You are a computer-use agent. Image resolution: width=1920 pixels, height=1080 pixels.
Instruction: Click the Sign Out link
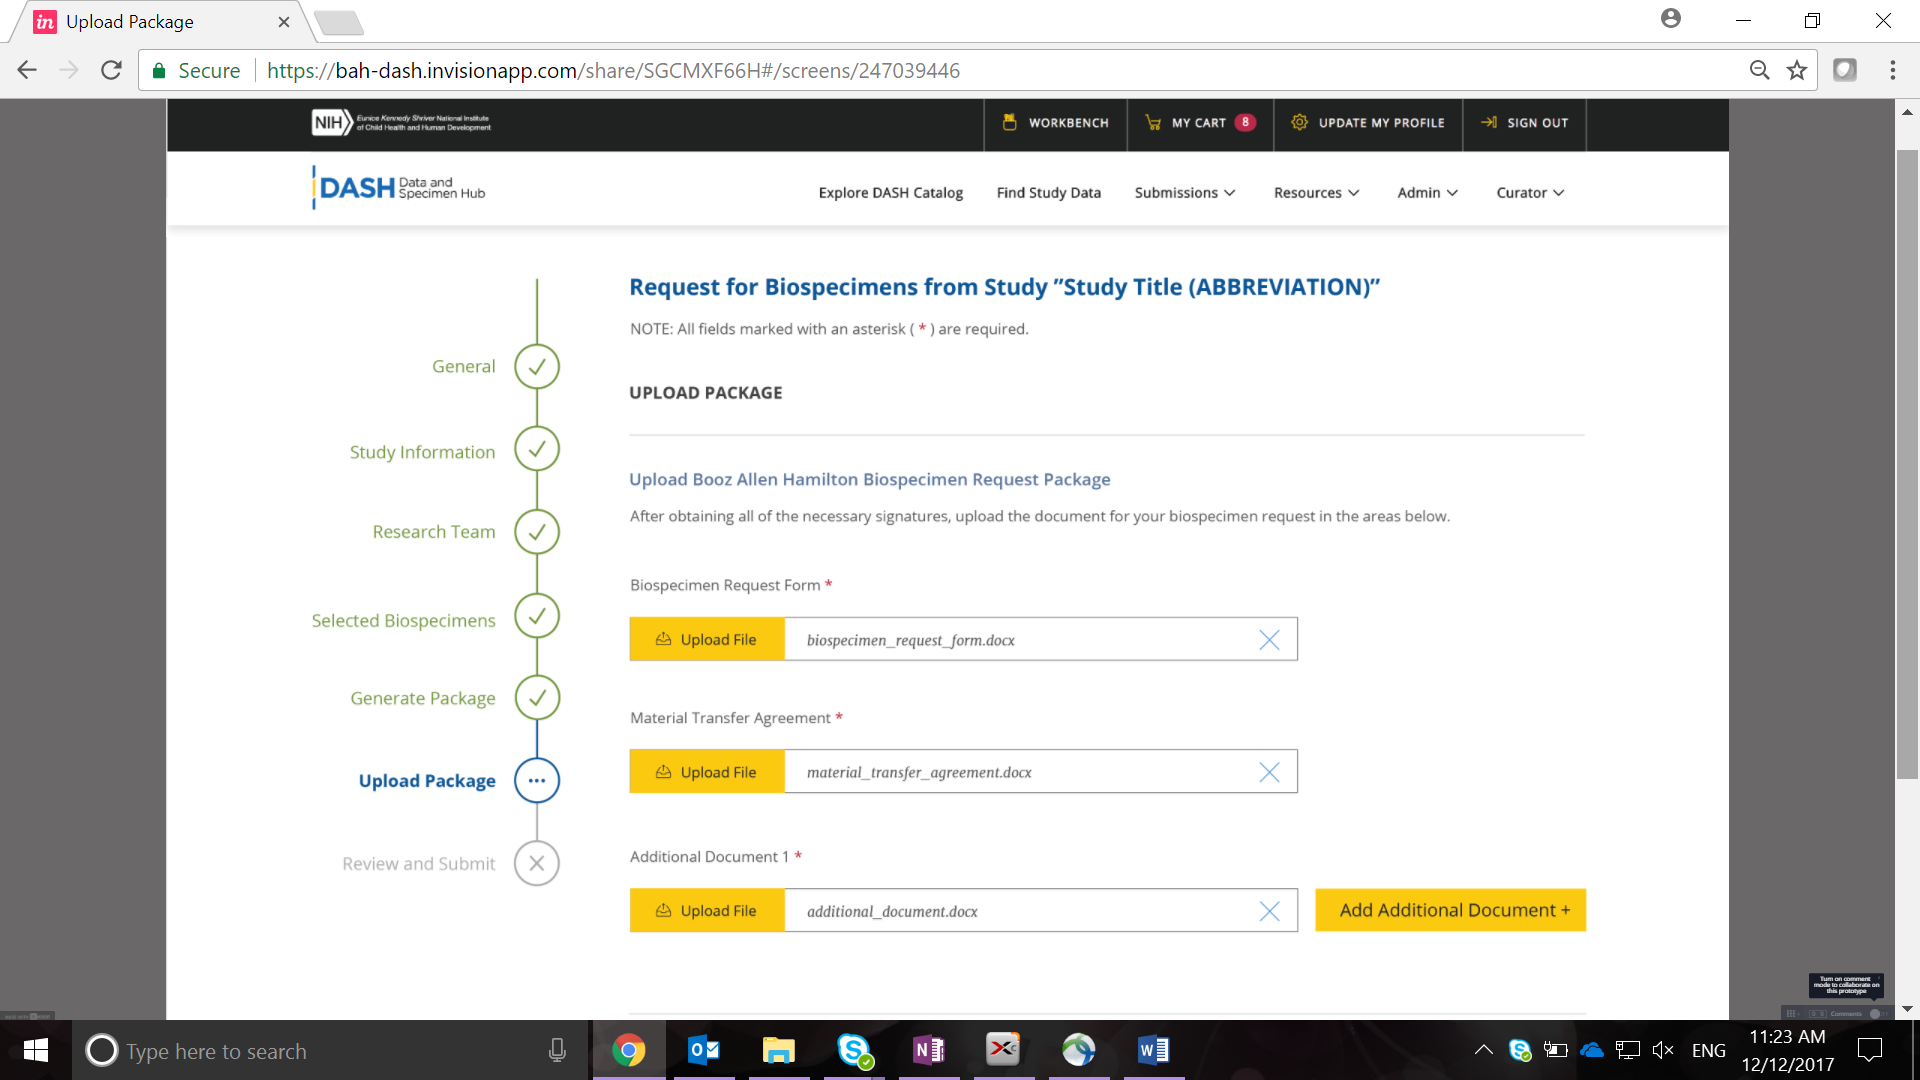coord(1524,123)
